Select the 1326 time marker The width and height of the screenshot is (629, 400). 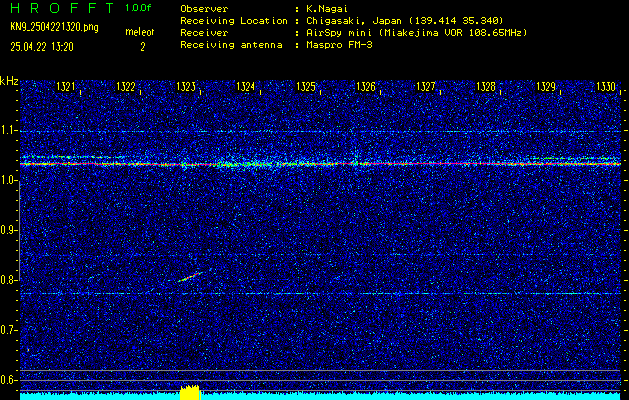point(366,87)
